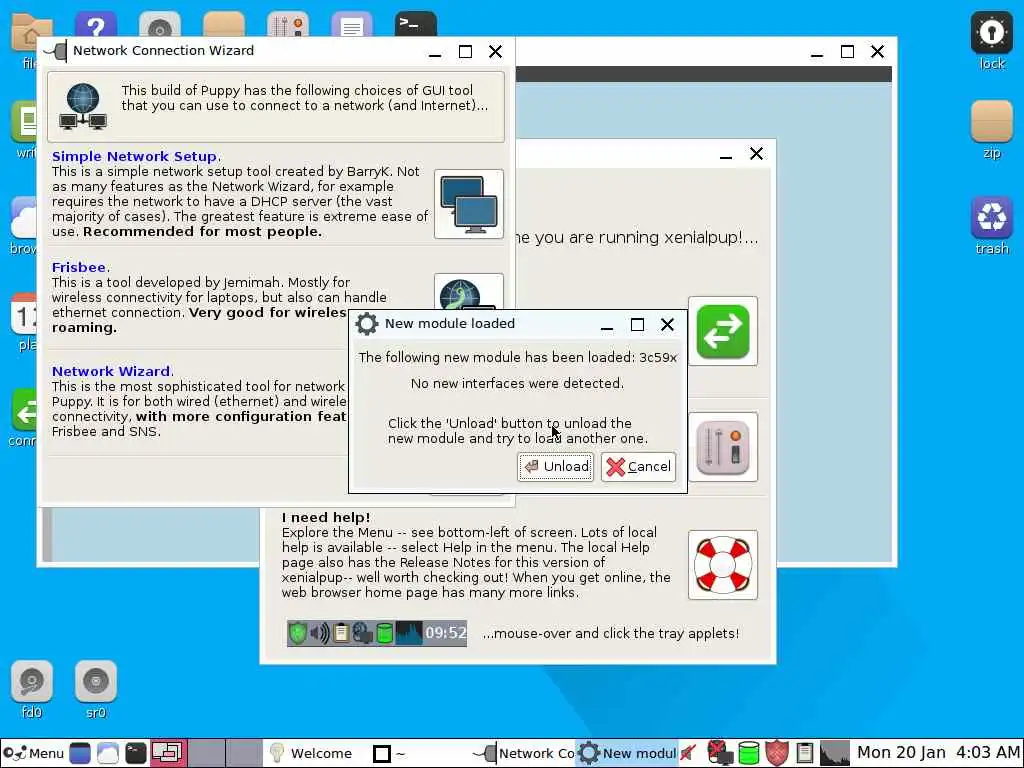Switch to Network Co taskbar entry
Screen dimensions: 1024x768
point(524,753)
